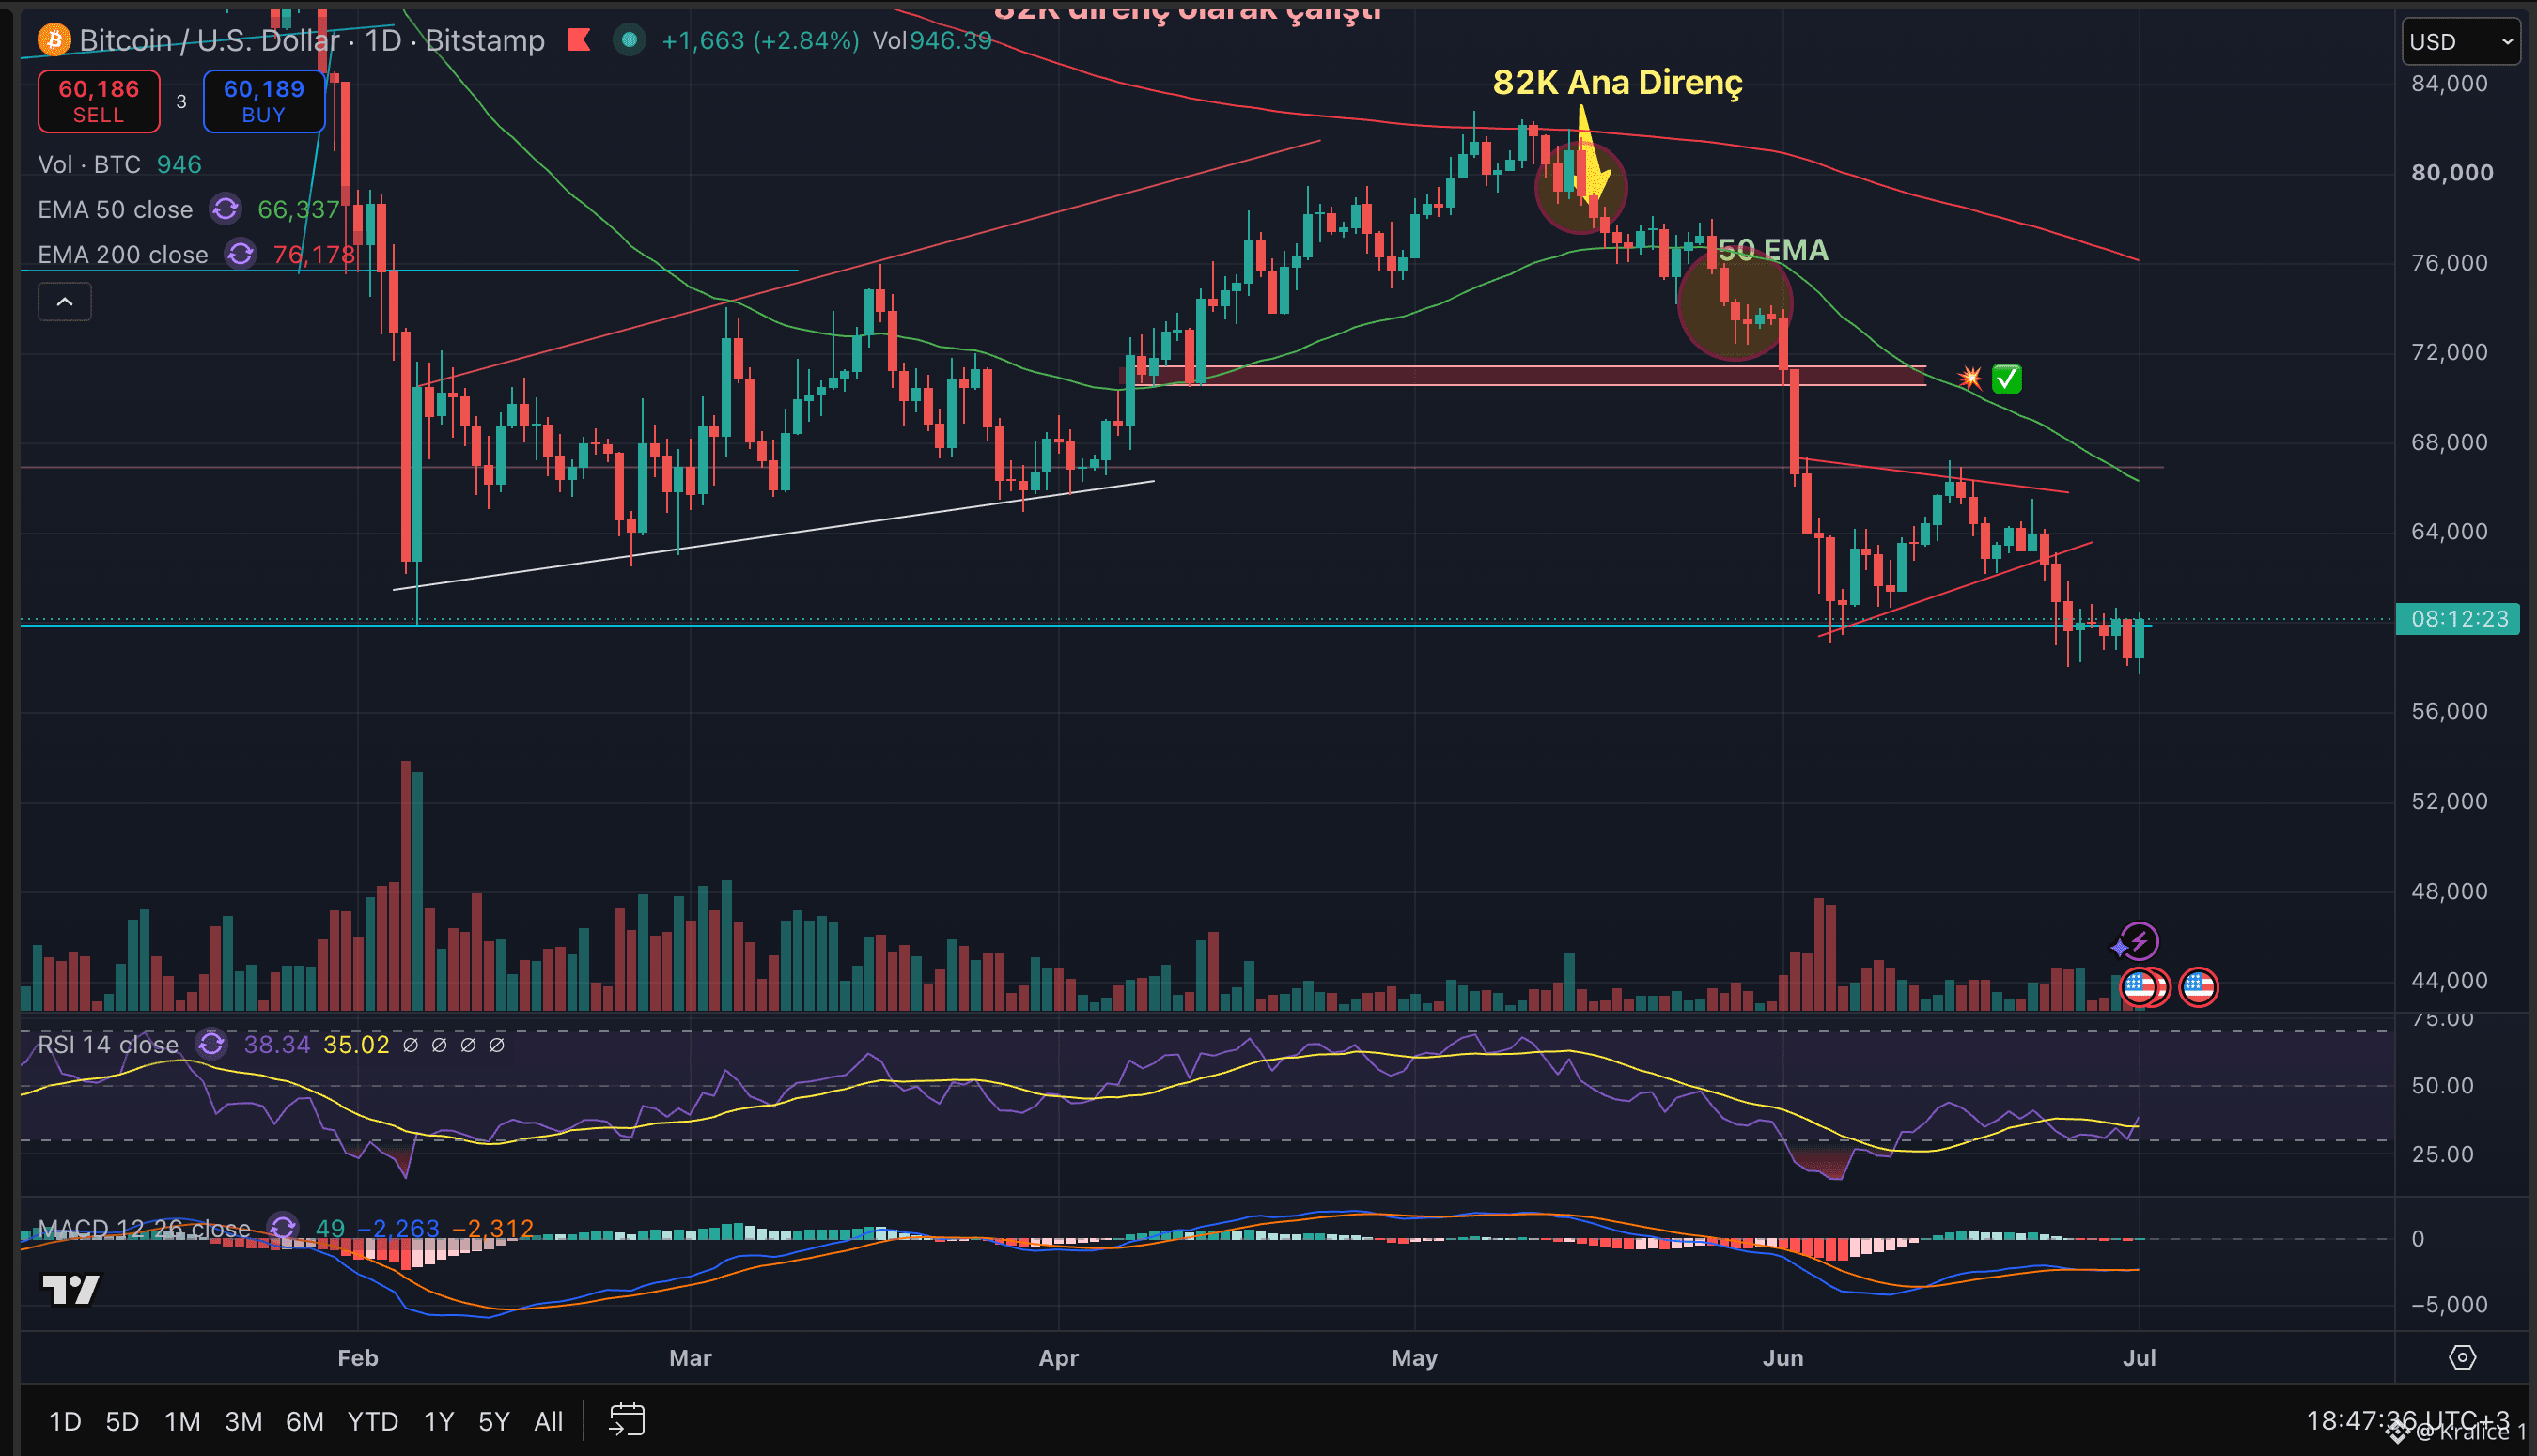
Task: Click the 64,000 price axis label
Action: [x=2449, y=531]
